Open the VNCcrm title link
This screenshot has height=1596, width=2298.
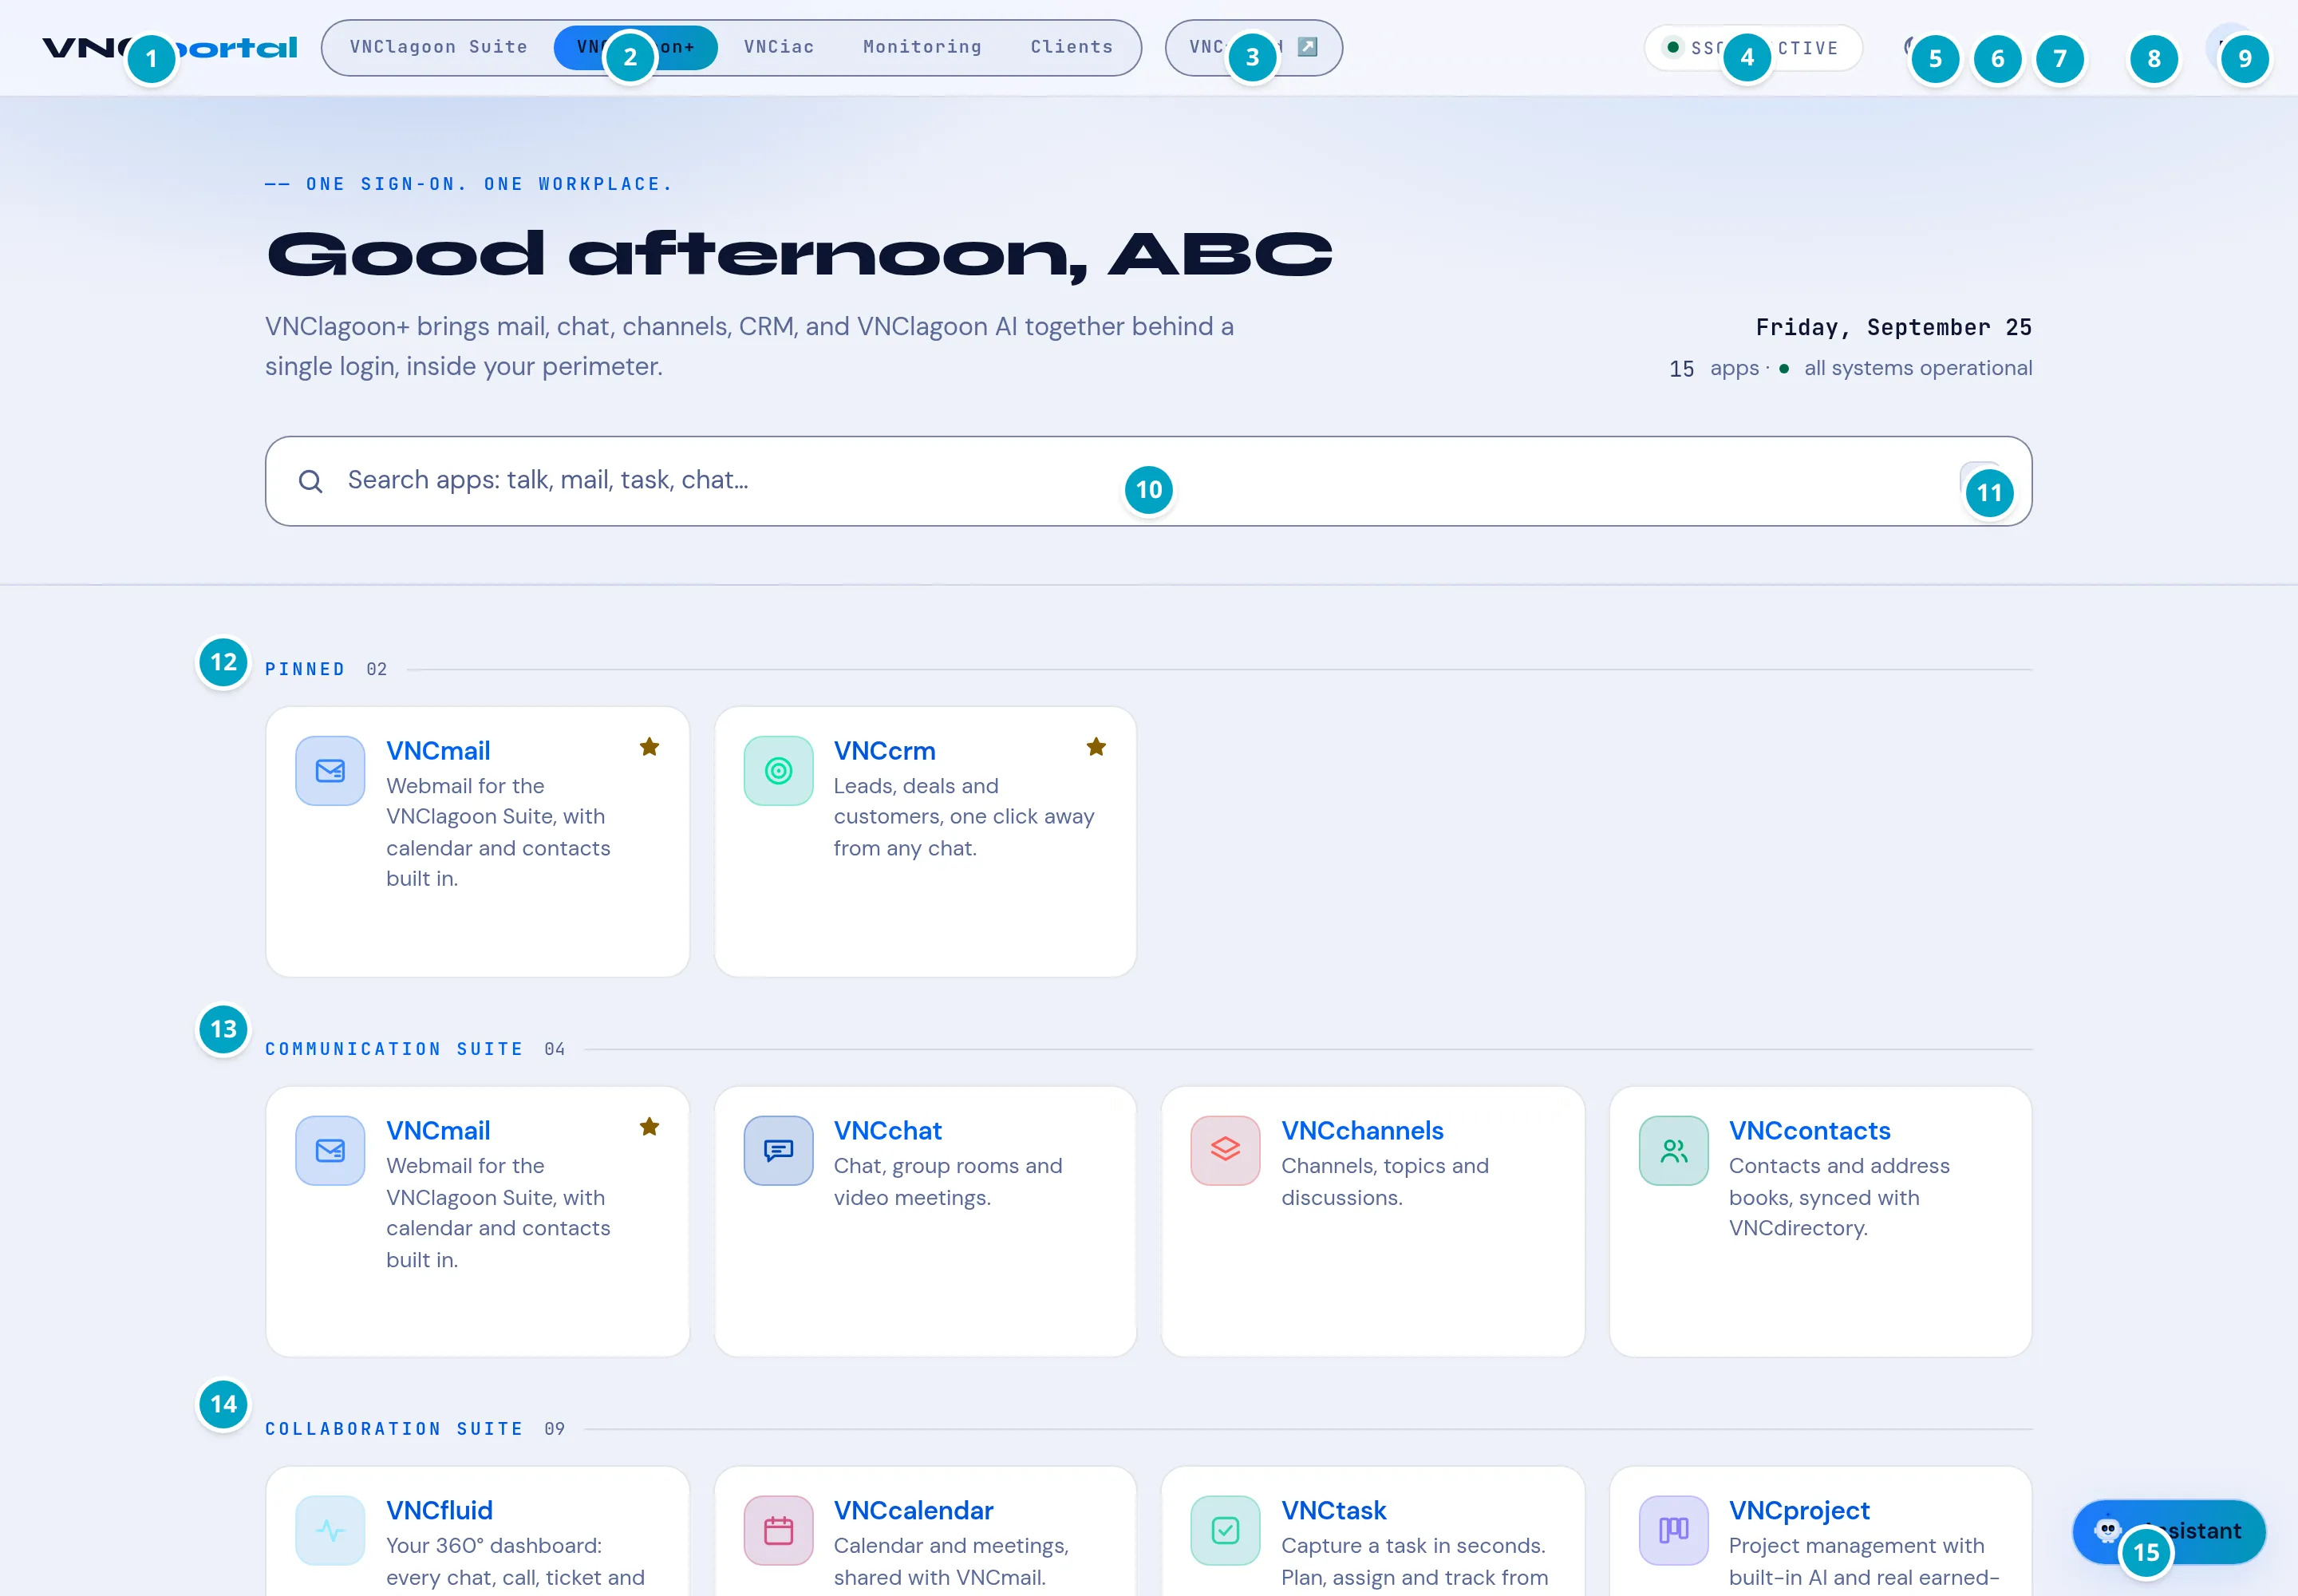pyautogui.click(x=884, y=751)
